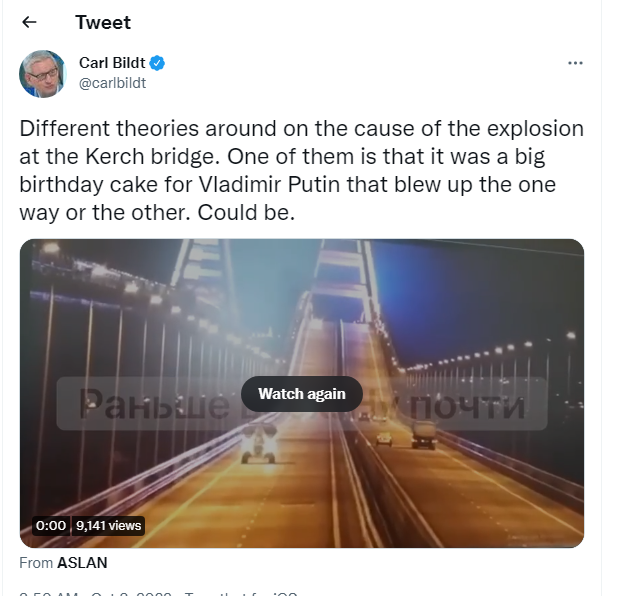Open the three-dot more options menu
Viewport: 630px width, 596px height.
[x=575, y=63]
